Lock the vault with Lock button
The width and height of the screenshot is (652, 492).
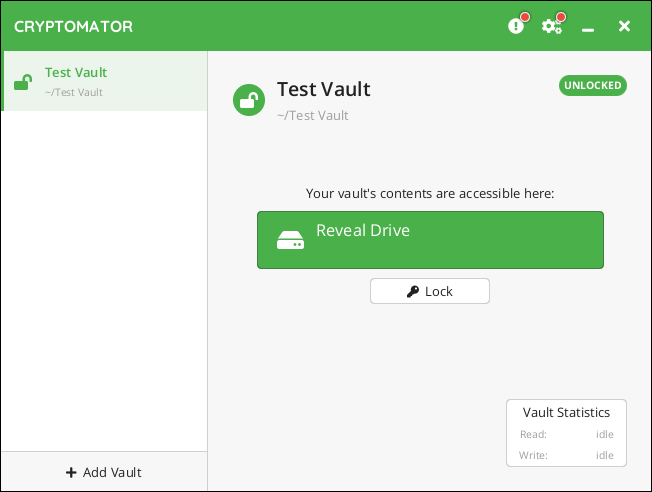[x=430, y=291]
